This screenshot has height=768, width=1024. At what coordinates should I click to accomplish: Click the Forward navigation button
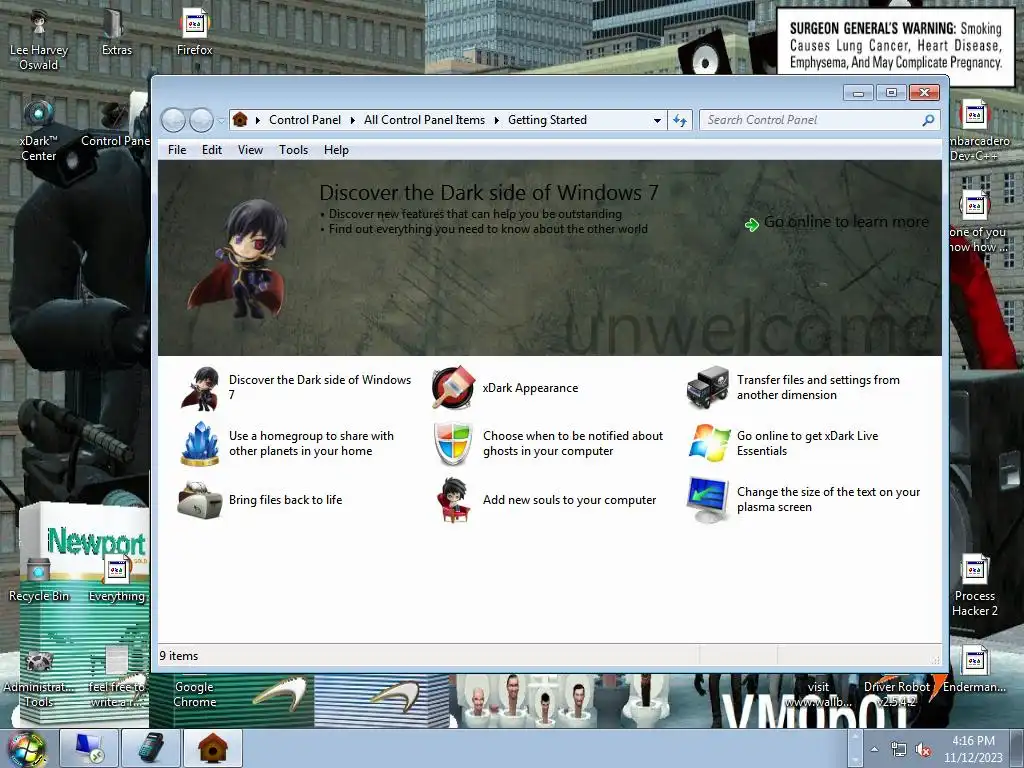point(201,120)
